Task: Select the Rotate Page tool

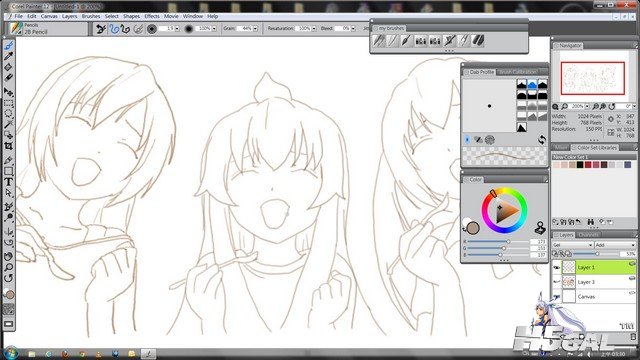Action: coord(9,278)
